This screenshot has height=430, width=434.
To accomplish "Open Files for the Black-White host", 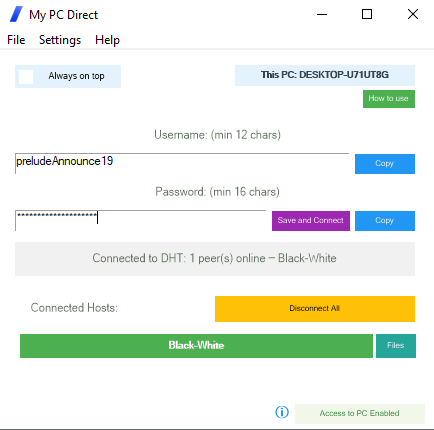I will coord(396,346).
